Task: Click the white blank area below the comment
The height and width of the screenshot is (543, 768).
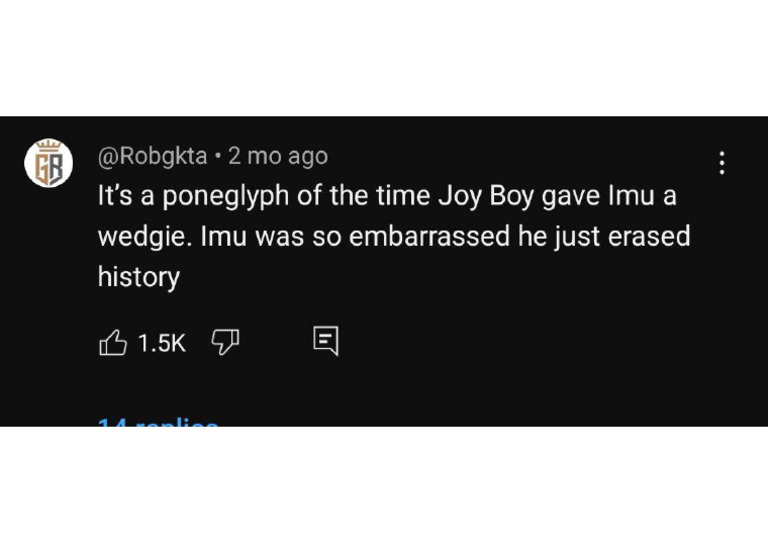Action: tap(384, 485)
